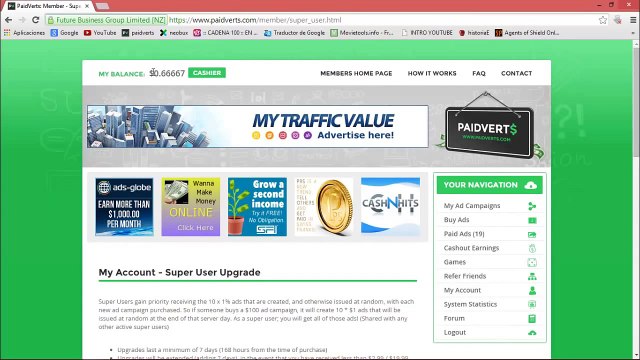The height and width of the screenshot is (360, 640).
Task: Open the FAQ menu item
Action: (479, 73)
